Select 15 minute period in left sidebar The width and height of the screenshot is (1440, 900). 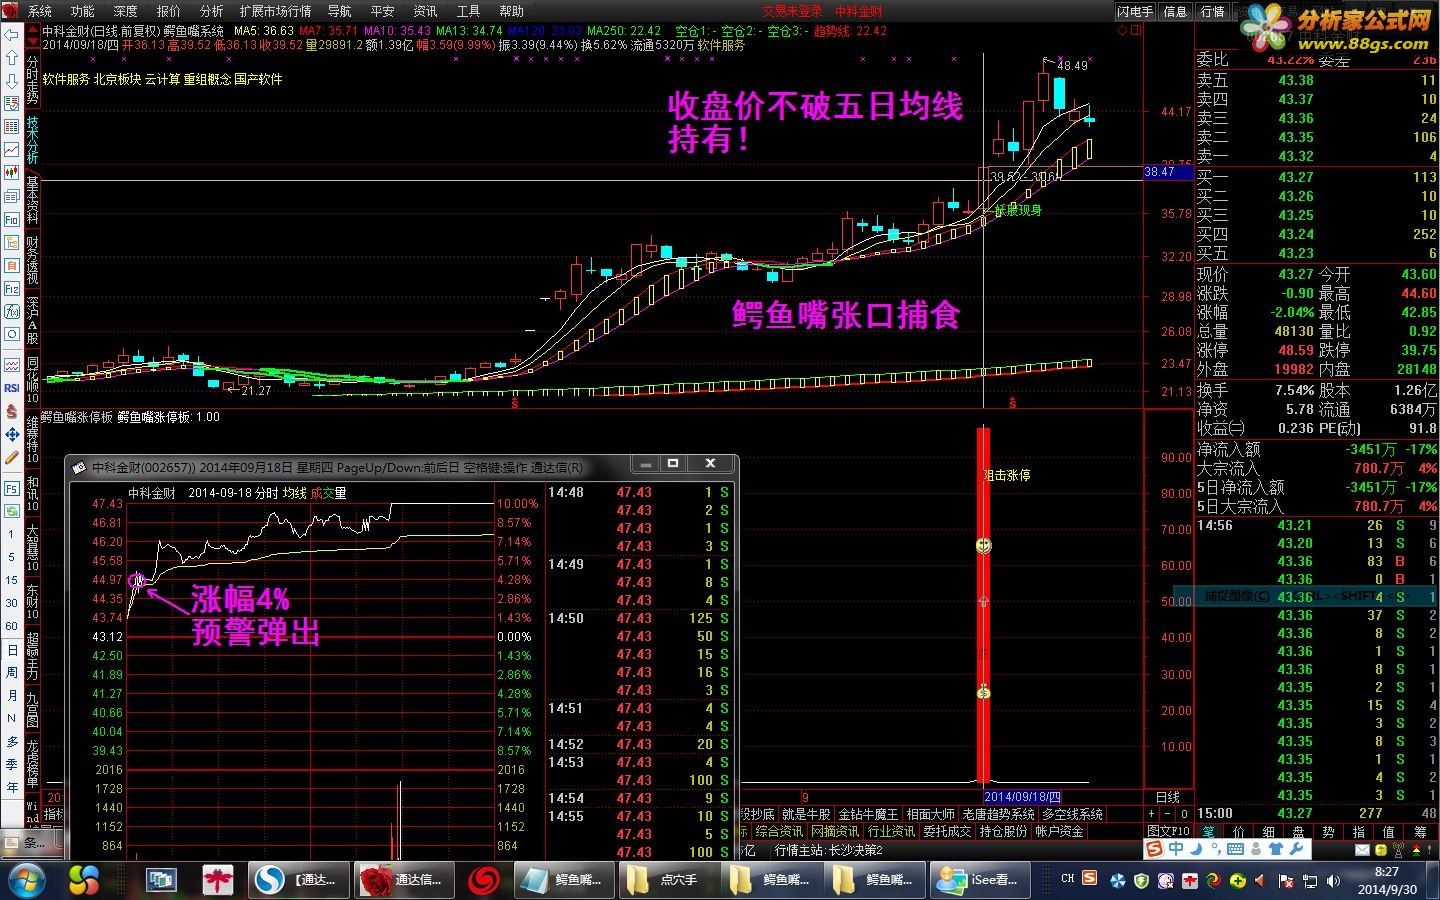point(12,580)
